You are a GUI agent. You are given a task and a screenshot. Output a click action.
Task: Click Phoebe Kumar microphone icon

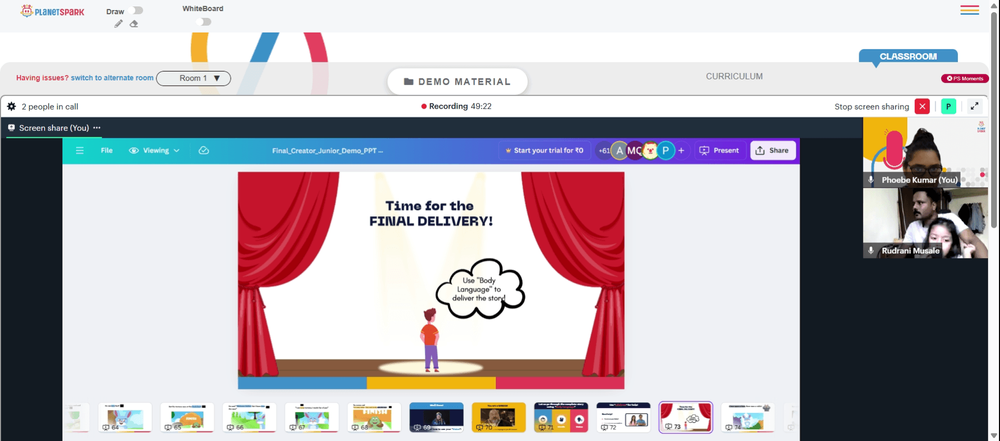(x=871, y=181)
